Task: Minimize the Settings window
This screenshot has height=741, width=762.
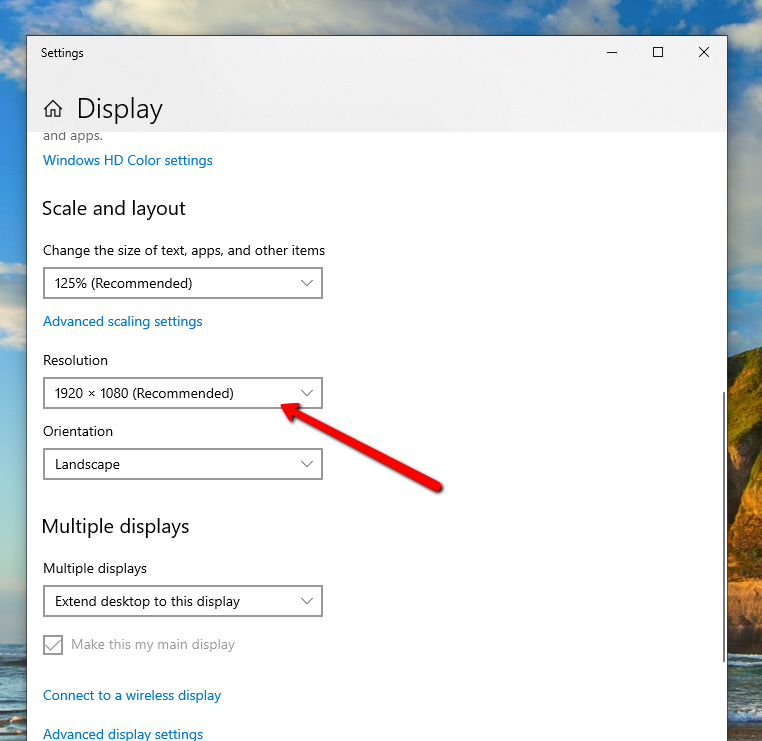Action: (x=611, y=53)
